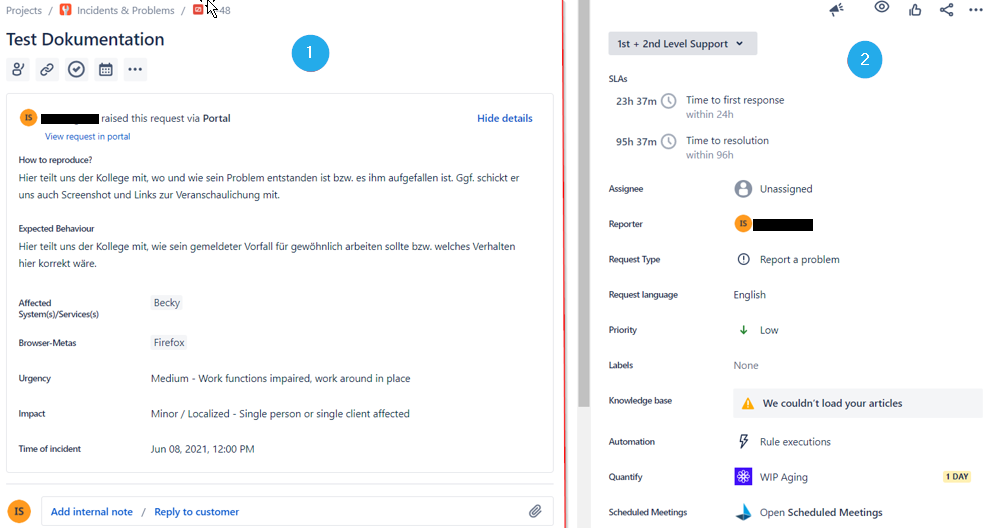Click the Low priority field value
Viewport: 987px width, 528px height.
(768, 330)
